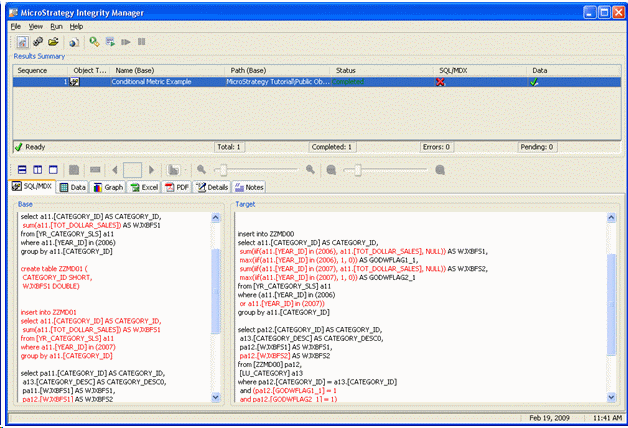Click the open folder toolbar icon
Screen dimensions: 628x428
click(x=53, y=42)
